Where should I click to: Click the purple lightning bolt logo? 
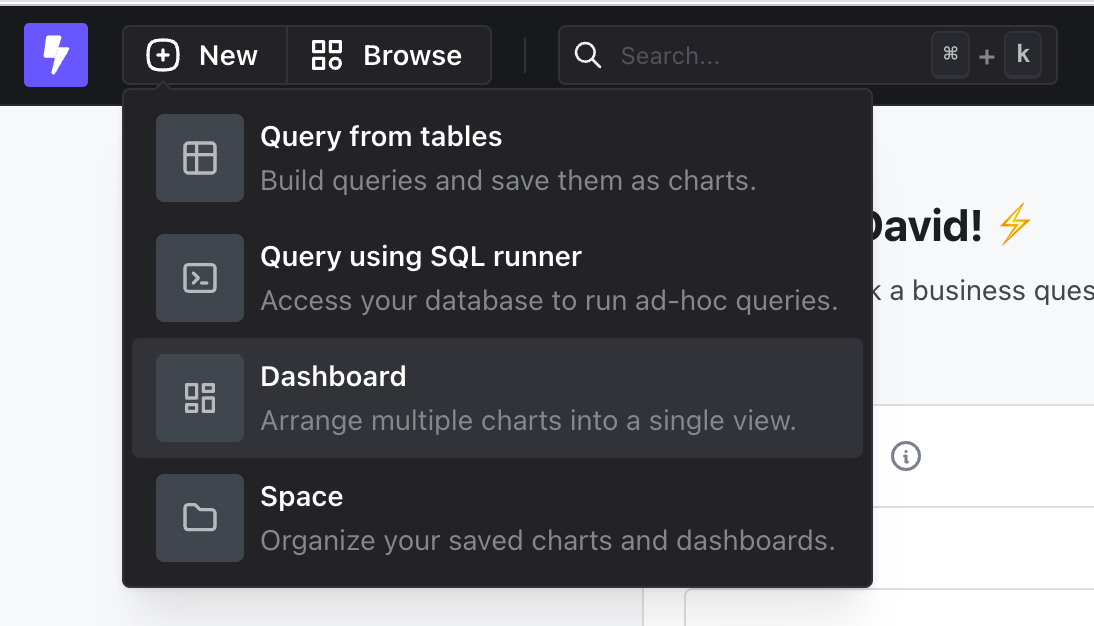pos(56,55)
